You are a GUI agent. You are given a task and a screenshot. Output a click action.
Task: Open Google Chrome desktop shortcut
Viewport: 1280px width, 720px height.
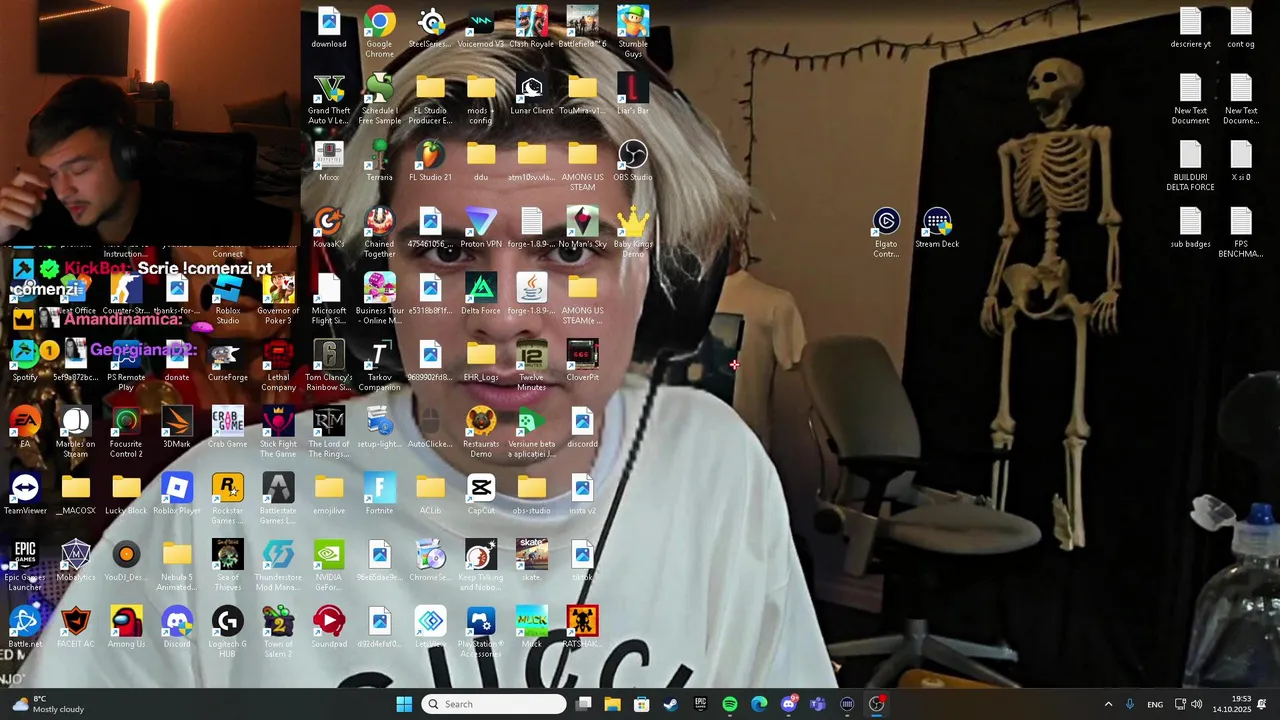pyautogui.click(x=379, y=31)
